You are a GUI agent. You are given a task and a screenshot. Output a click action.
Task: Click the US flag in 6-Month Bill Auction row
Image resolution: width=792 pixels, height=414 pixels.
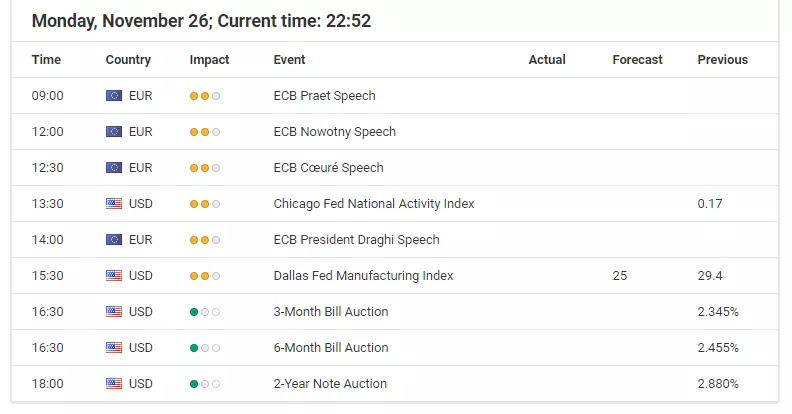pos(114,348)
